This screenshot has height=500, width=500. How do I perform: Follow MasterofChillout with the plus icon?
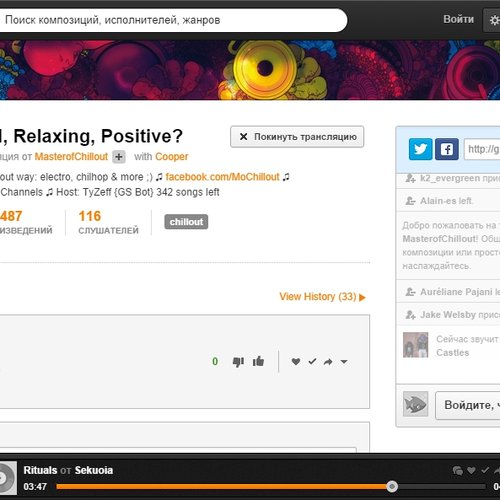[119, 157]
